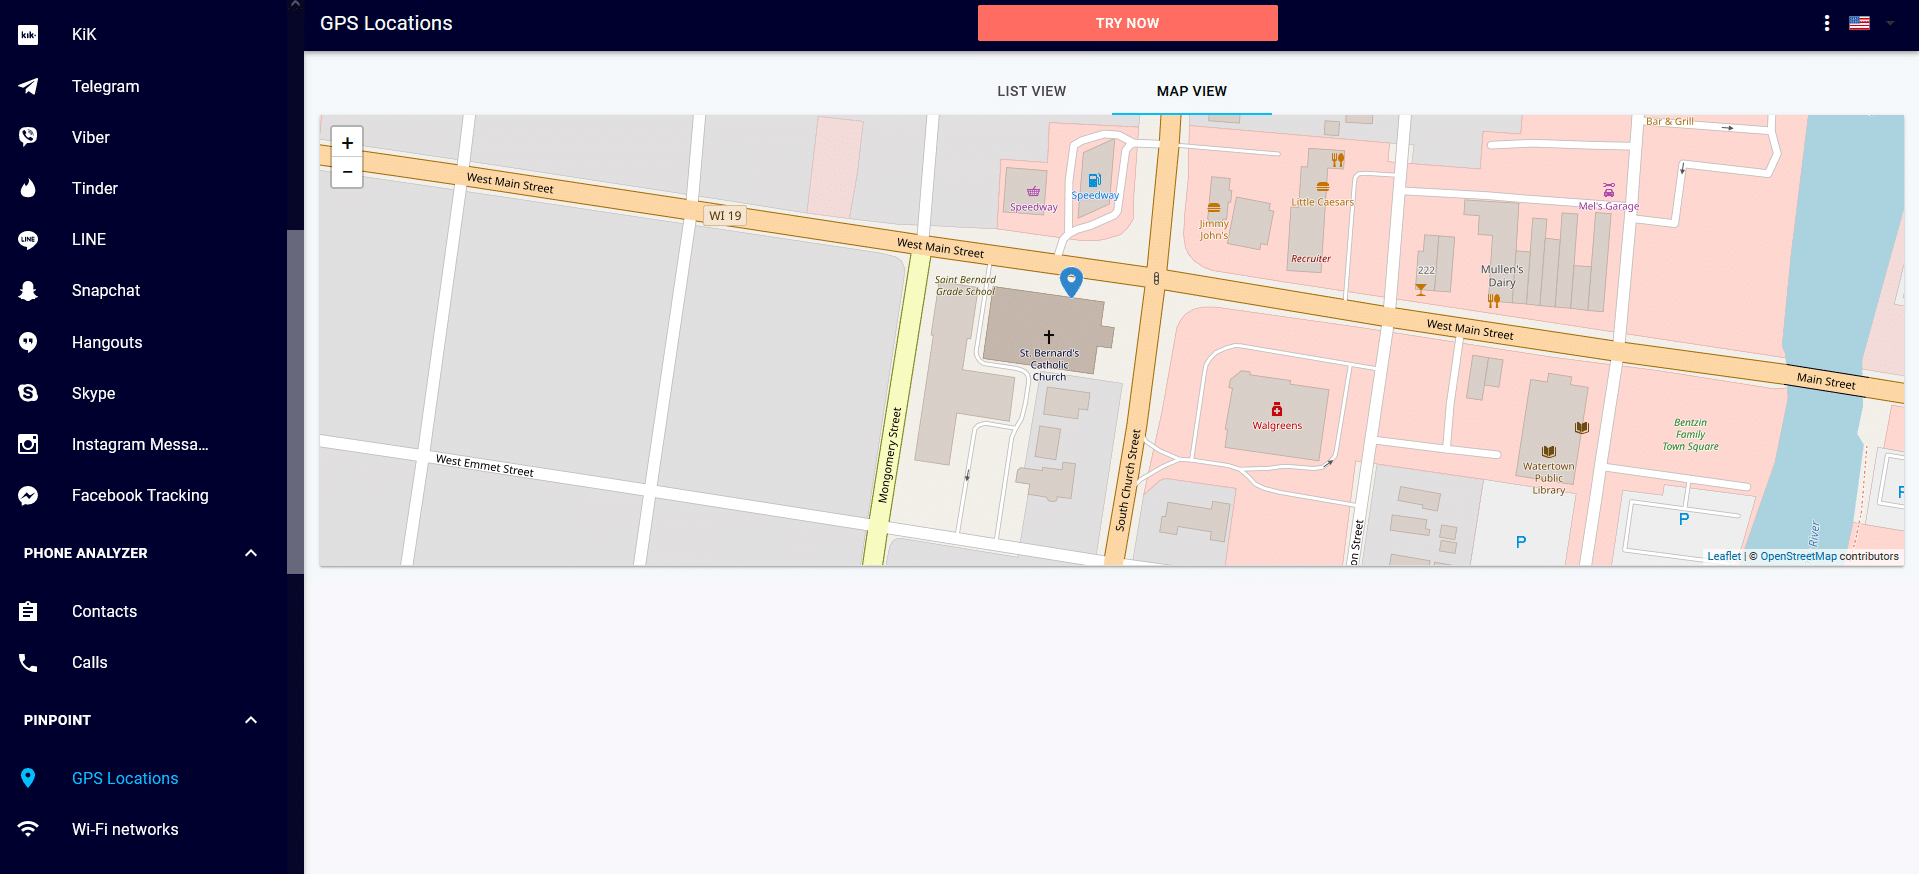Click the Bar & Grill label

[x=1670, y=121]
